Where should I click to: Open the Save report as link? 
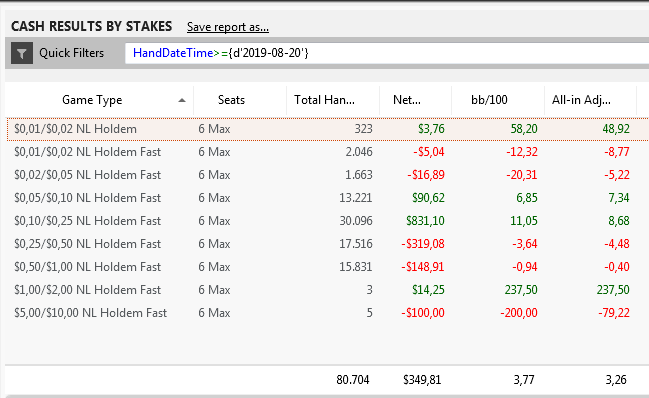point(228,27)
